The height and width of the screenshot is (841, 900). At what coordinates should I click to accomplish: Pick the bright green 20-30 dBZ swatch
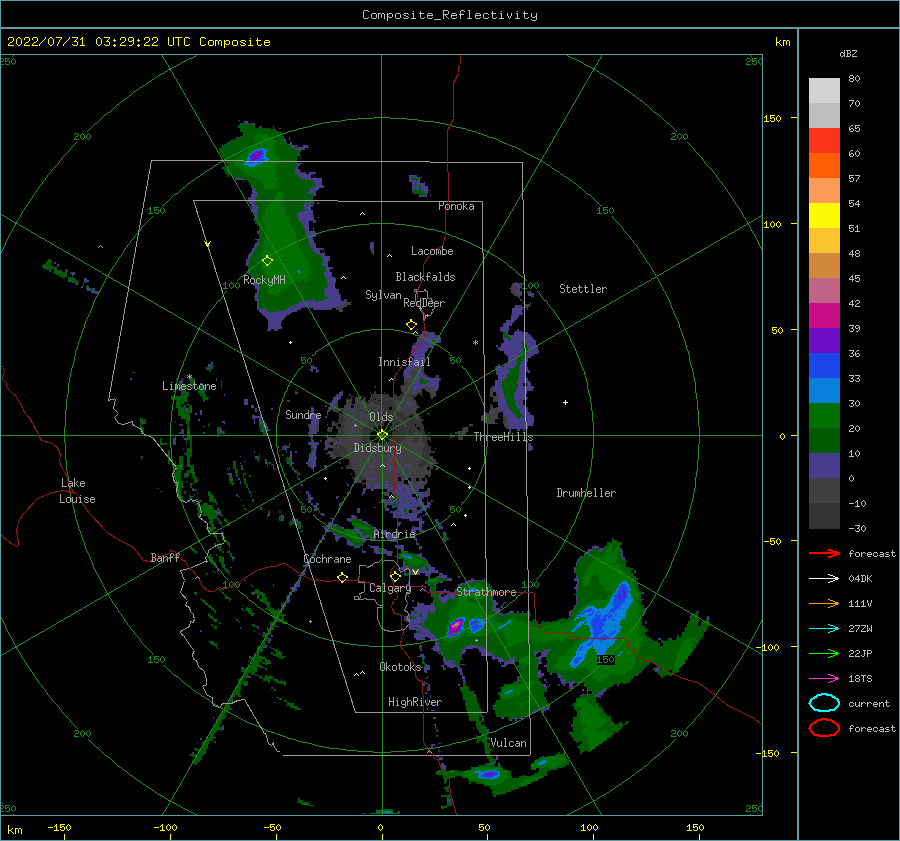[x=824, y=415]
